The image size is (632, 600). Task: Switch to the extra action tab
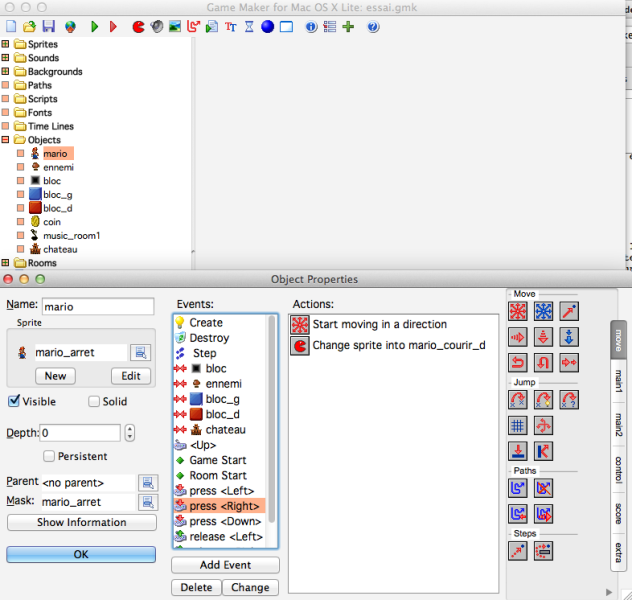point(618,552)
